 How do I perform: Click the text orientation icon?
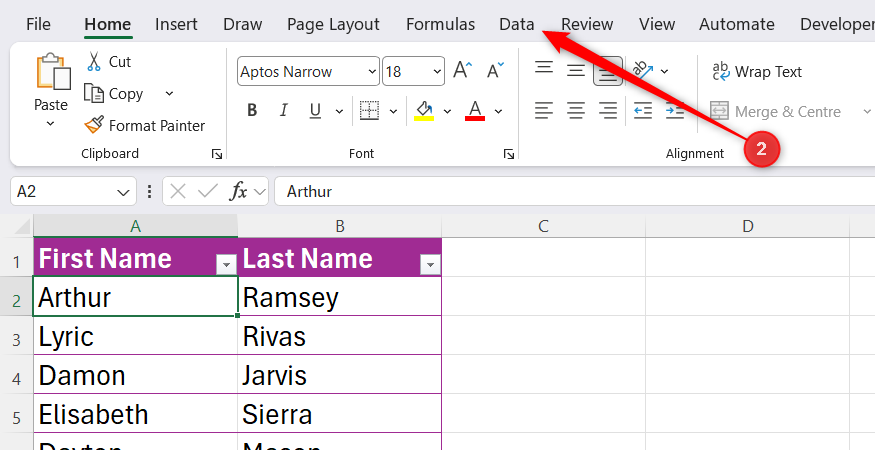point(643,70)
